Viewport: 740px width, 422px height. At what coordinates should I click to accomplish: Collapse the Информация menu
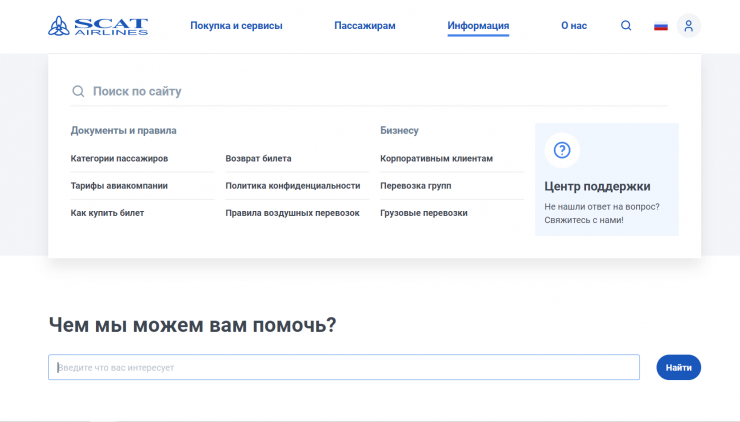[478, 26]
